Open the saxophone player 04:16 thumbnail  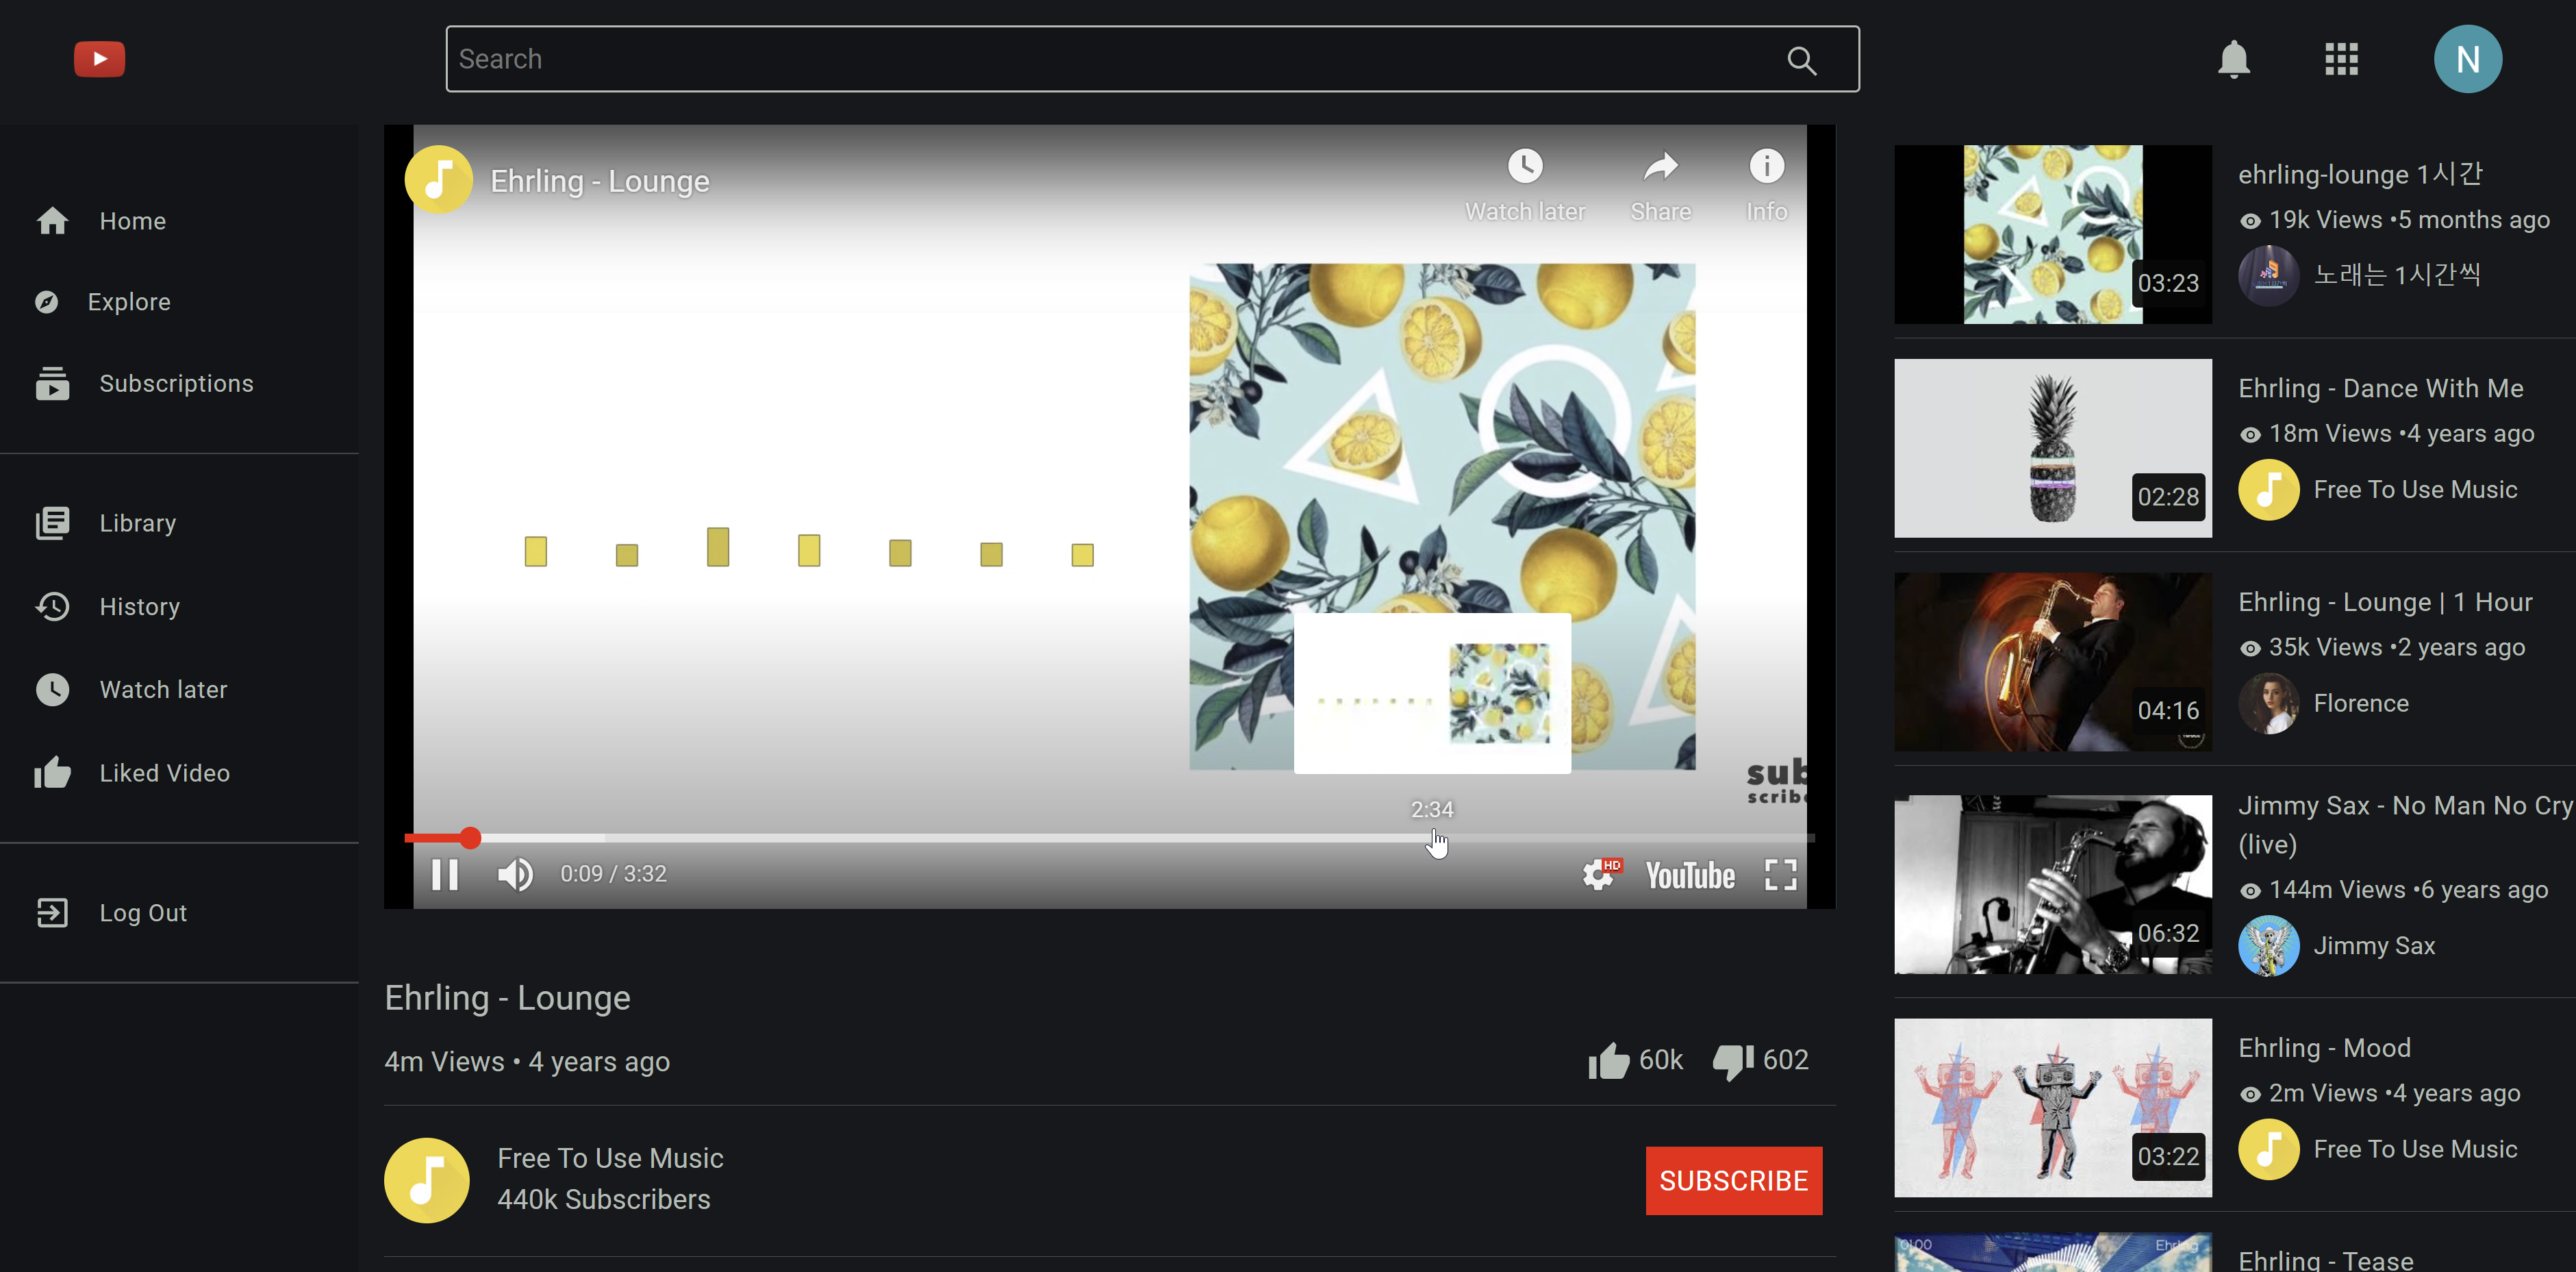click(x=2052, y=662)
